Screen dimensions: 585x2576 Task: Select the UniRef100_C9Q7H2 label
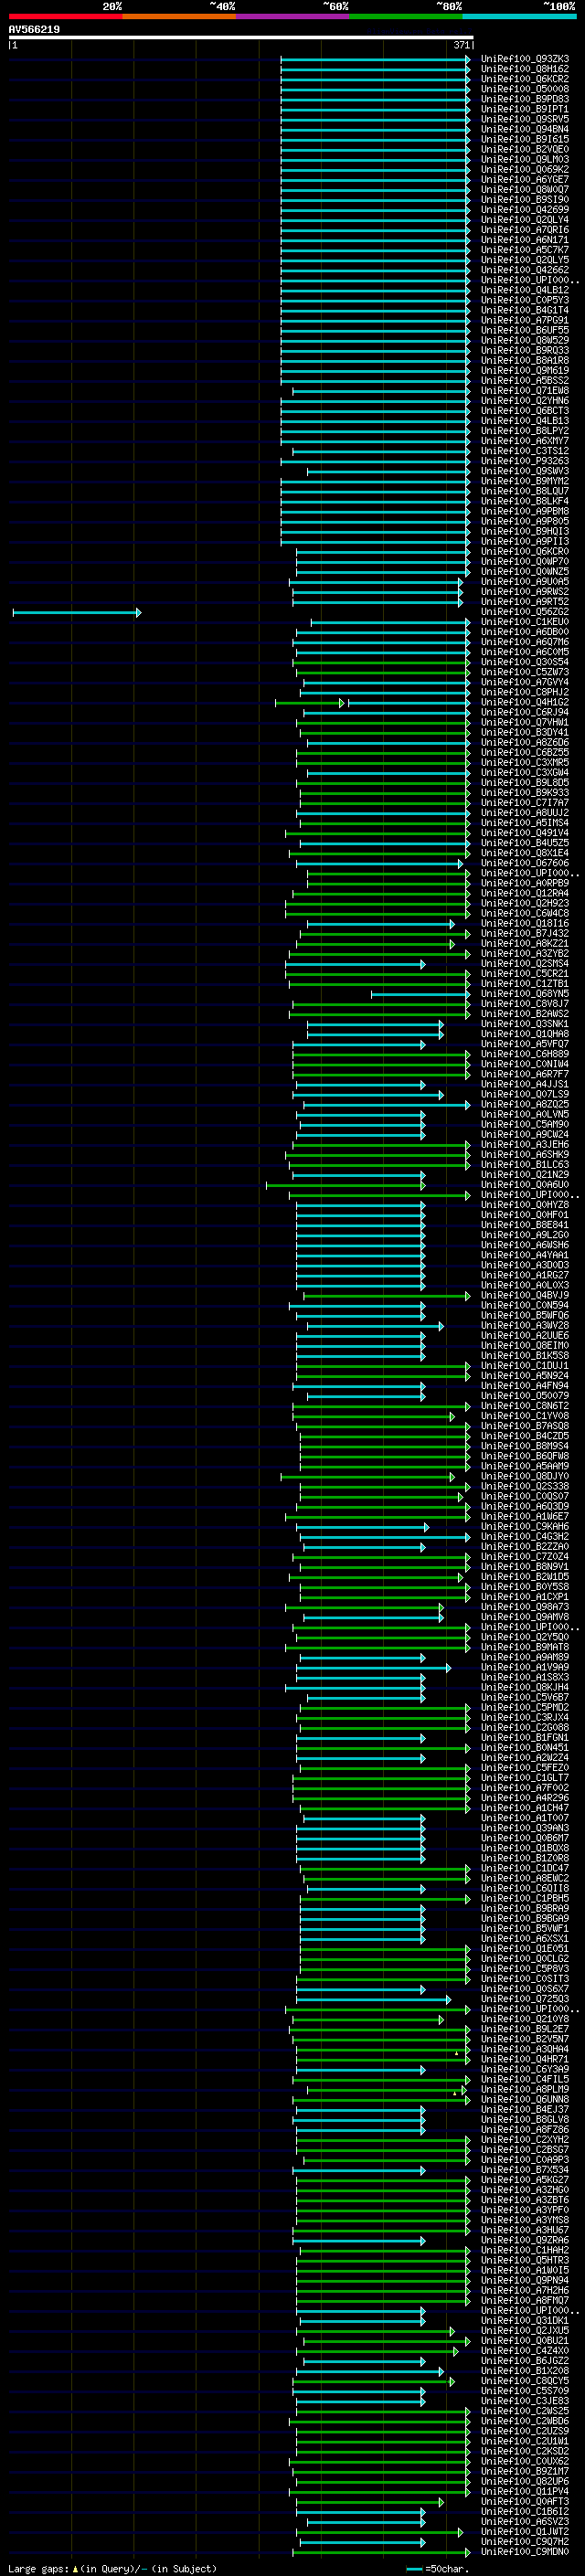pyautogui.click(x=525, y=2541)
